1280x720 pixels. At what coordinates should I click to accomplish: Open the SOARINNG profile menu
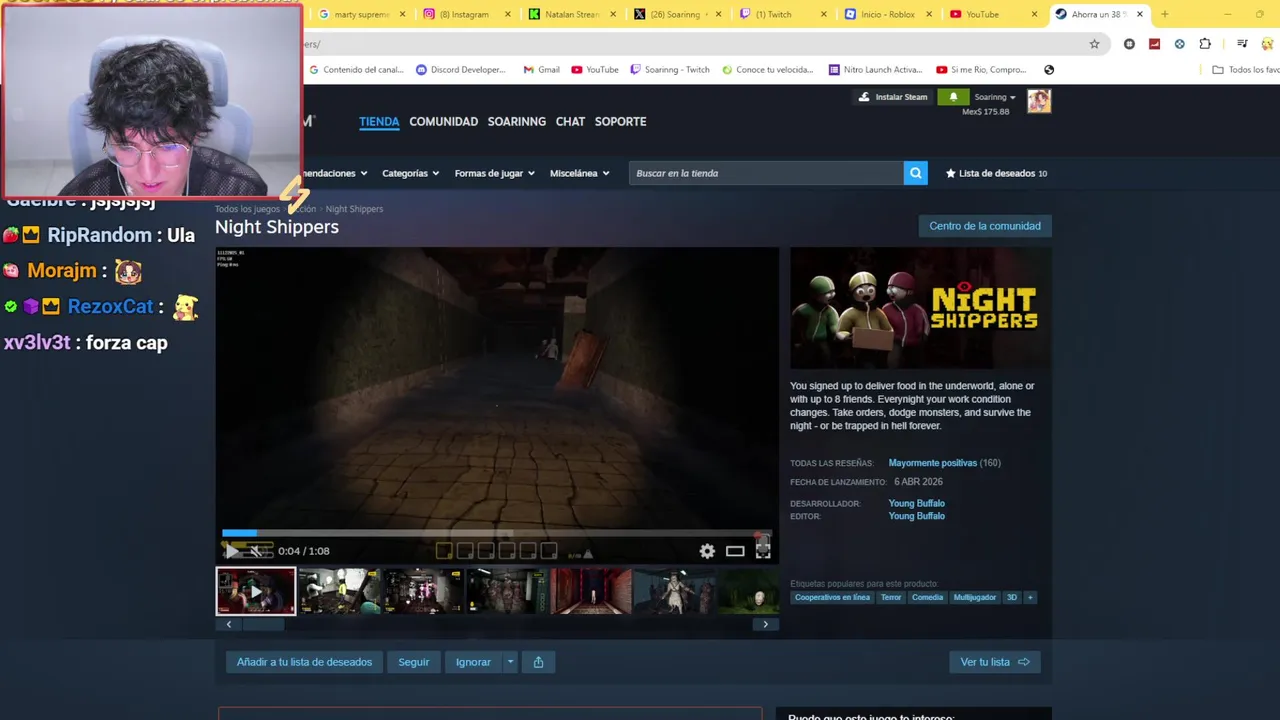(x=516, y=121)
